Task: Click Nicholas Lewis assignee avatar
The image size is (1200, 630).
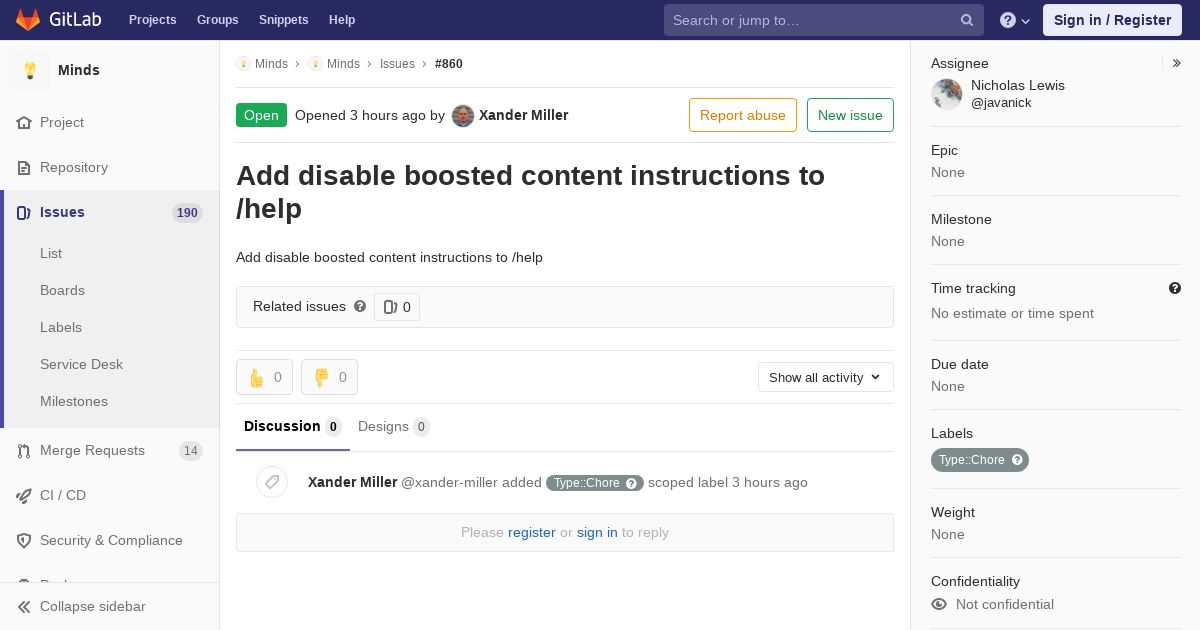Action: coord(947,94)
